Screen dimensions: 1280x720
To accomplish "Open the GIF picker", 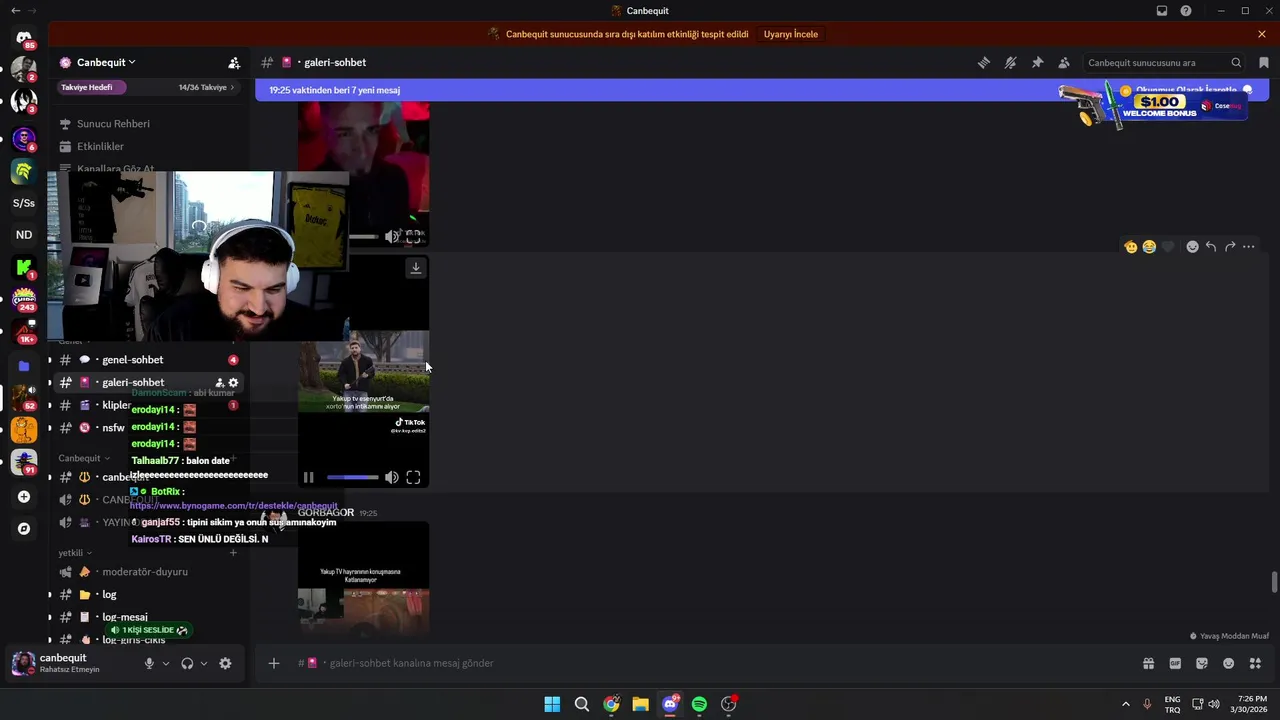I will [x=1175, y=663].
